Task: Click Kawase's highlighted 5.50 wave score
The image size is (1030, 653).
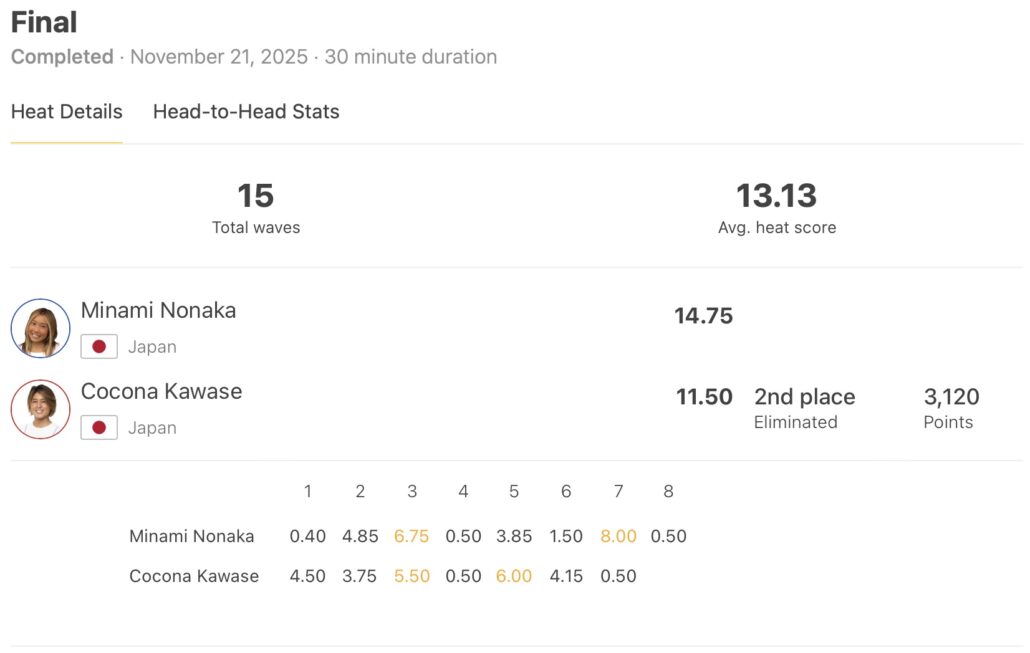Action: 411,576
